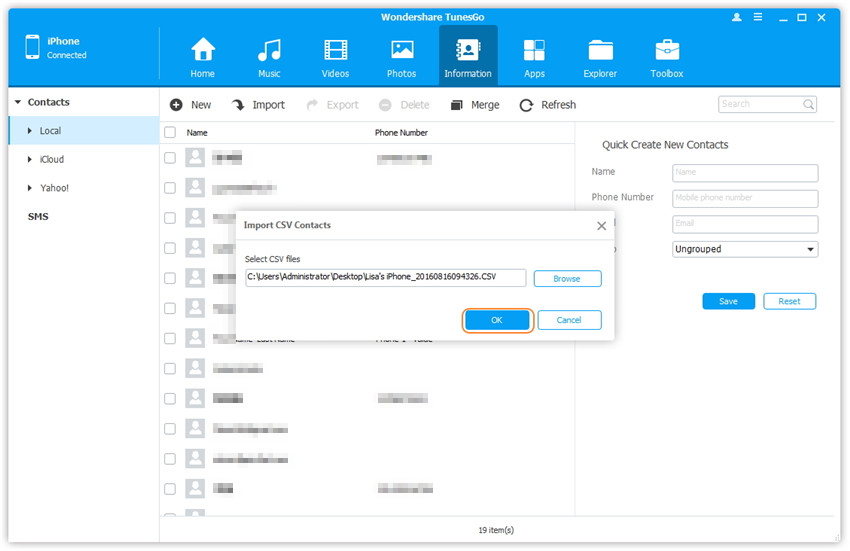Click the CSV file path text field
The height and width of the screenshot is (551, 850).
385,278
